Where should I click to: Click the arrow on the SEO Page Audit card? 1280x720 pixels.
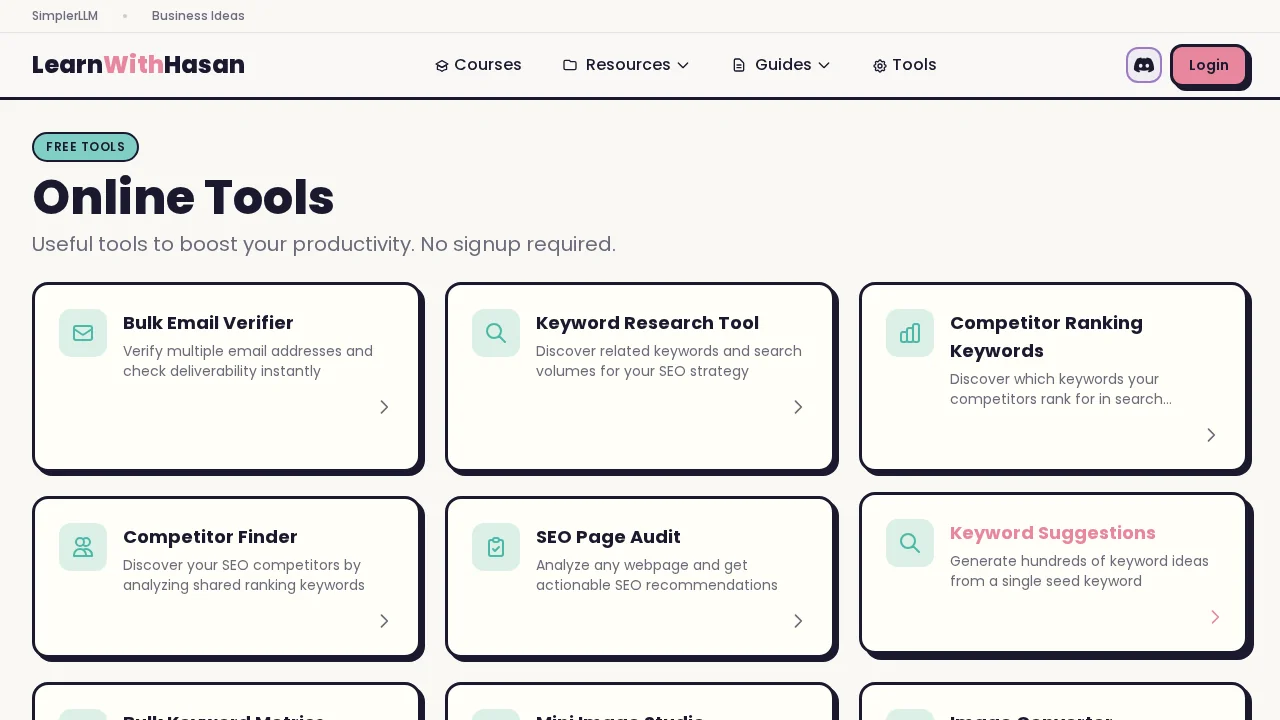797,621
